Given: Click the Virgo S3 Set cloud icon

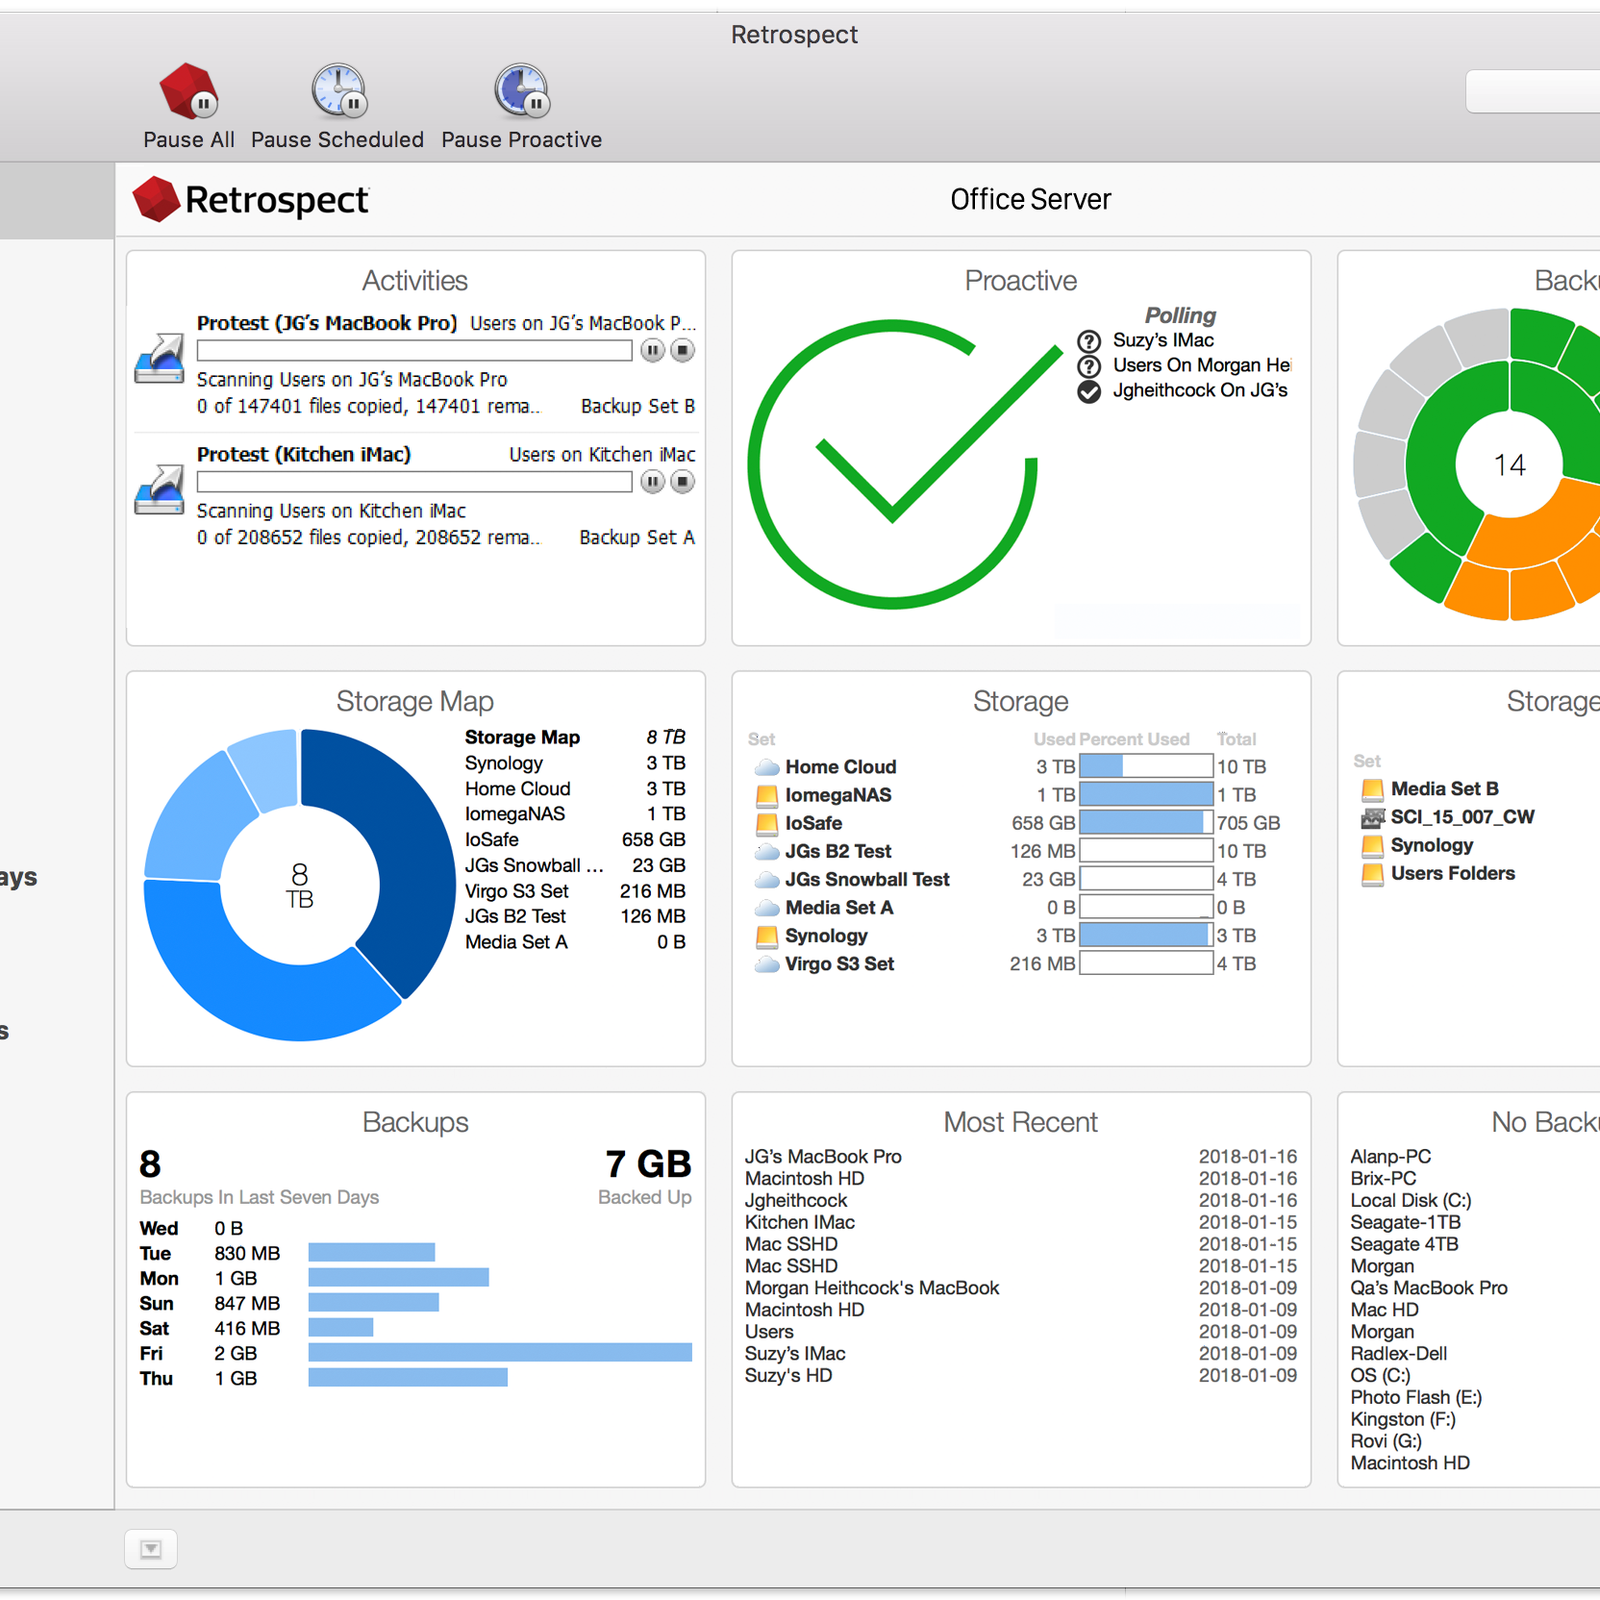Looking at the screenshot, I should click(x=767, y=964).
